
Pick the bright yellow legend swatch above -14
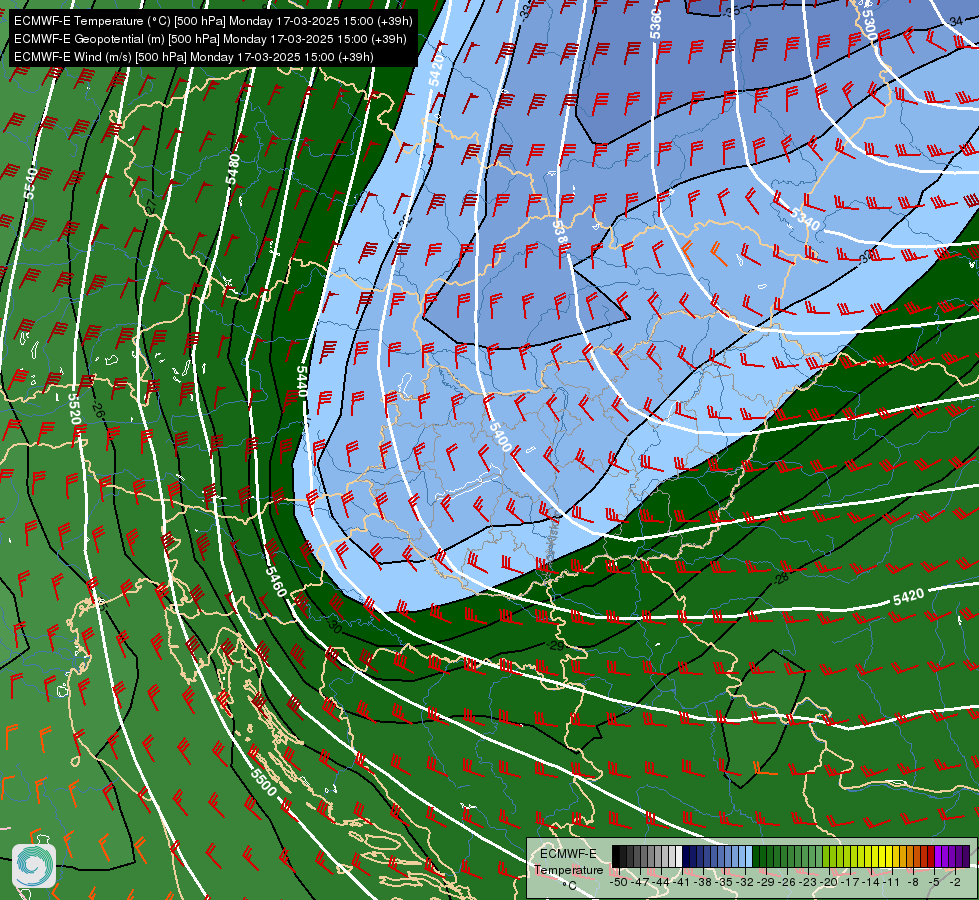tap(875, 856)
